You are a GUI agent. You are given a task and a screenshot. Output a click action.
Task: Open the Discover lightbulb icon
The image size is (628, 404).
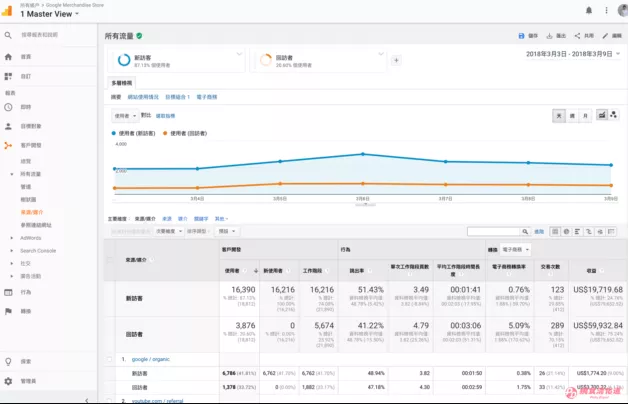coord(8,362)
